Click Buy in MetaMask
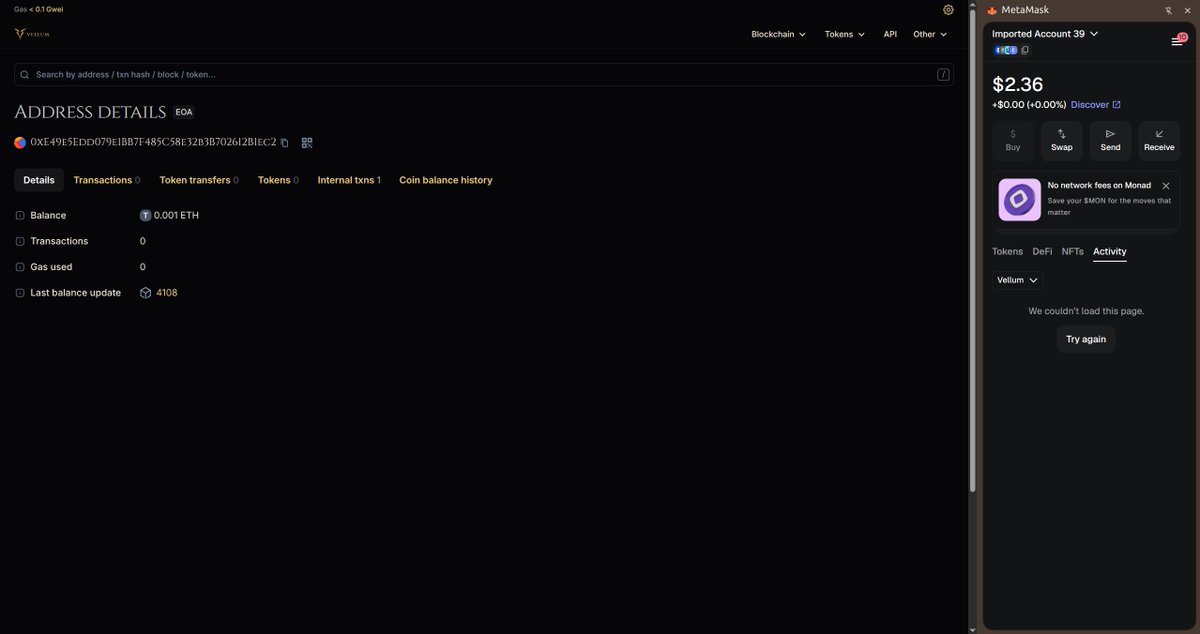This screenshot has width=1200, height=634. [1013, 141]
